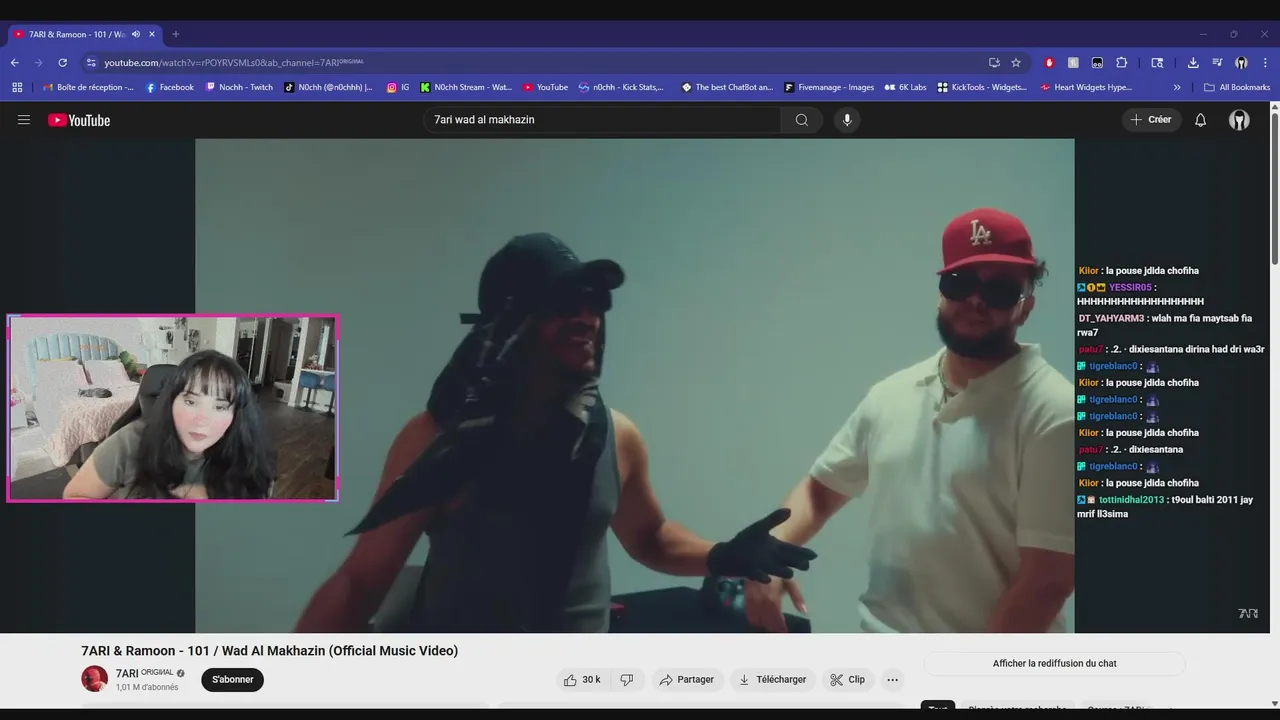Open a new browser tab
Viewport: 1280px width, 720px height.
tap(176, 34)
